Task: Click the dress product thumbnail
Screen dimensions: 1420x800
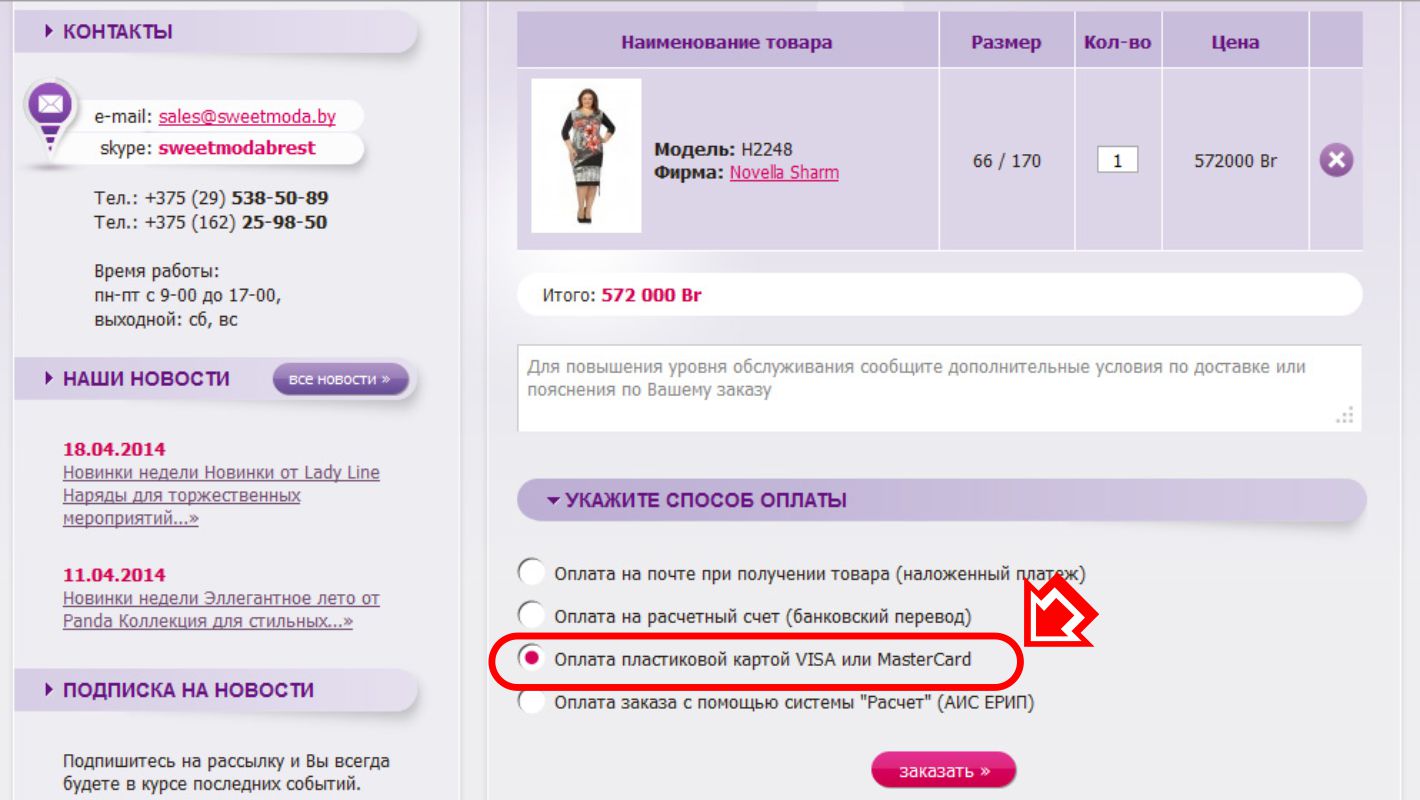Action: (586, 156)
